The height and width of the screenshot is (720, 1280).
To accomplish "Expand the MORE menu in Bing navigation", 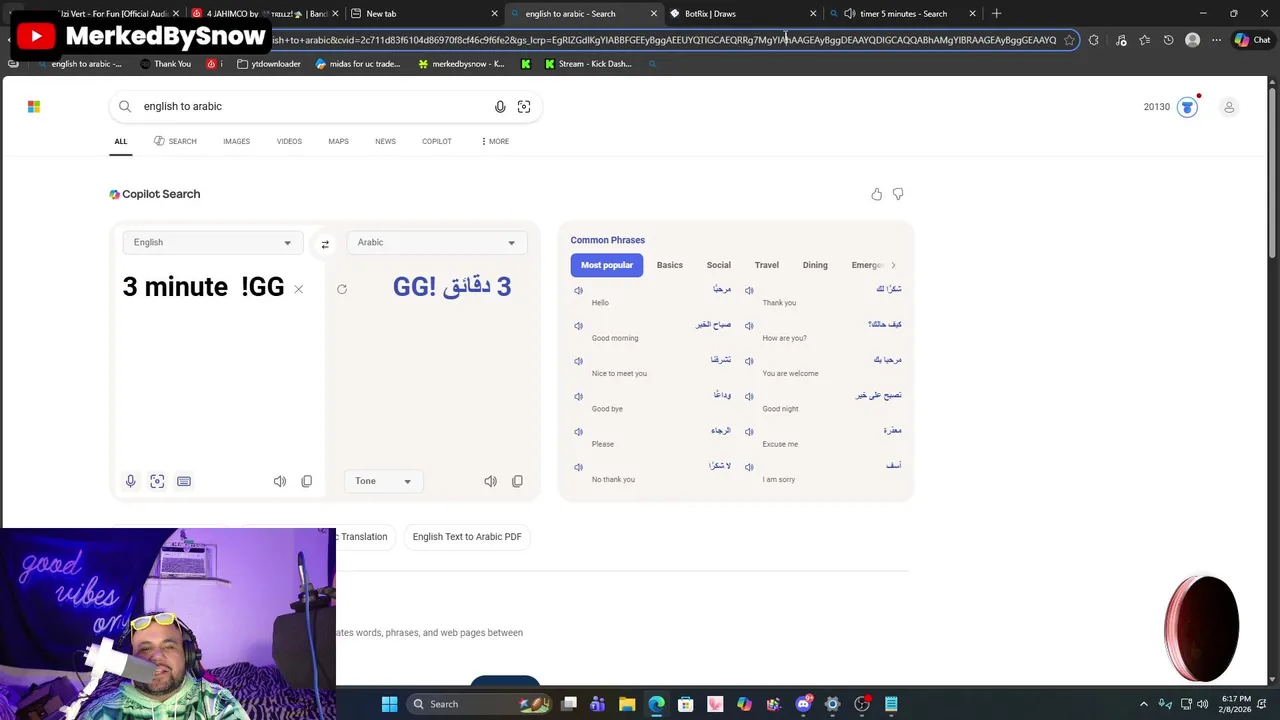I will click(495, 141).
